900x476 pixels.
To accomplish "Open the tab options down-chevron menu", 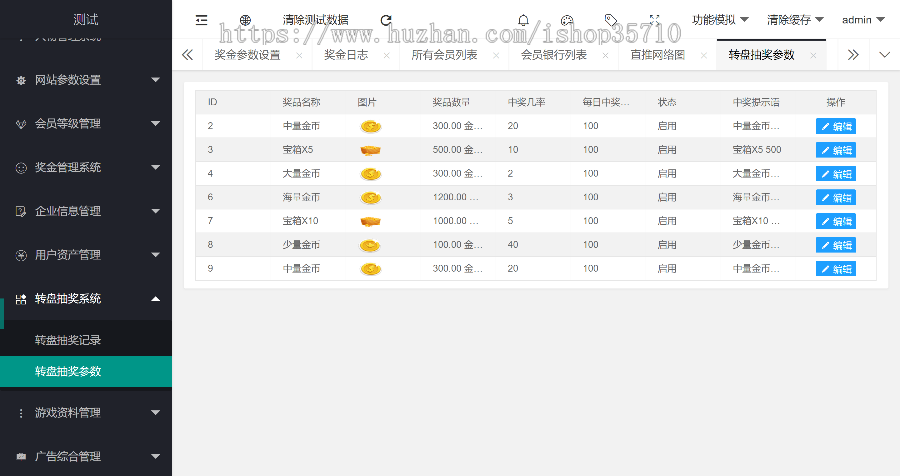I will tap(885, 55).
